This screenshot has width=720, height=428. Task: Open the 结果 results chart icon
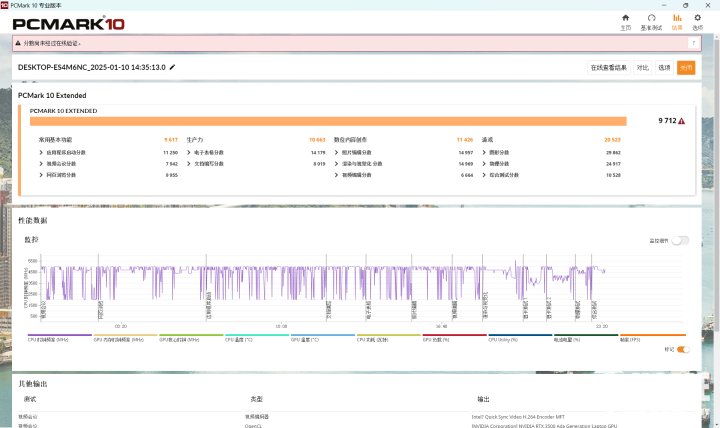(677, 20)
